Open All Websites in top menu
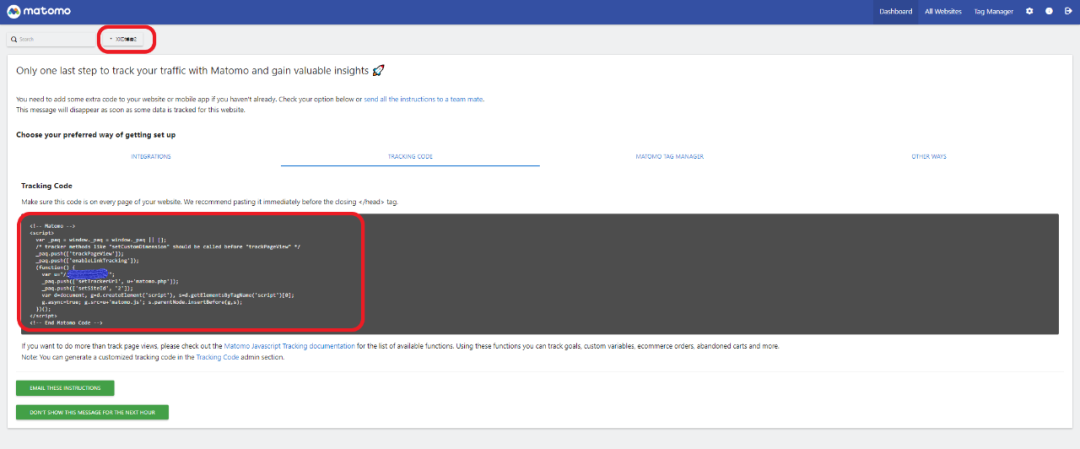 (943, 12)
